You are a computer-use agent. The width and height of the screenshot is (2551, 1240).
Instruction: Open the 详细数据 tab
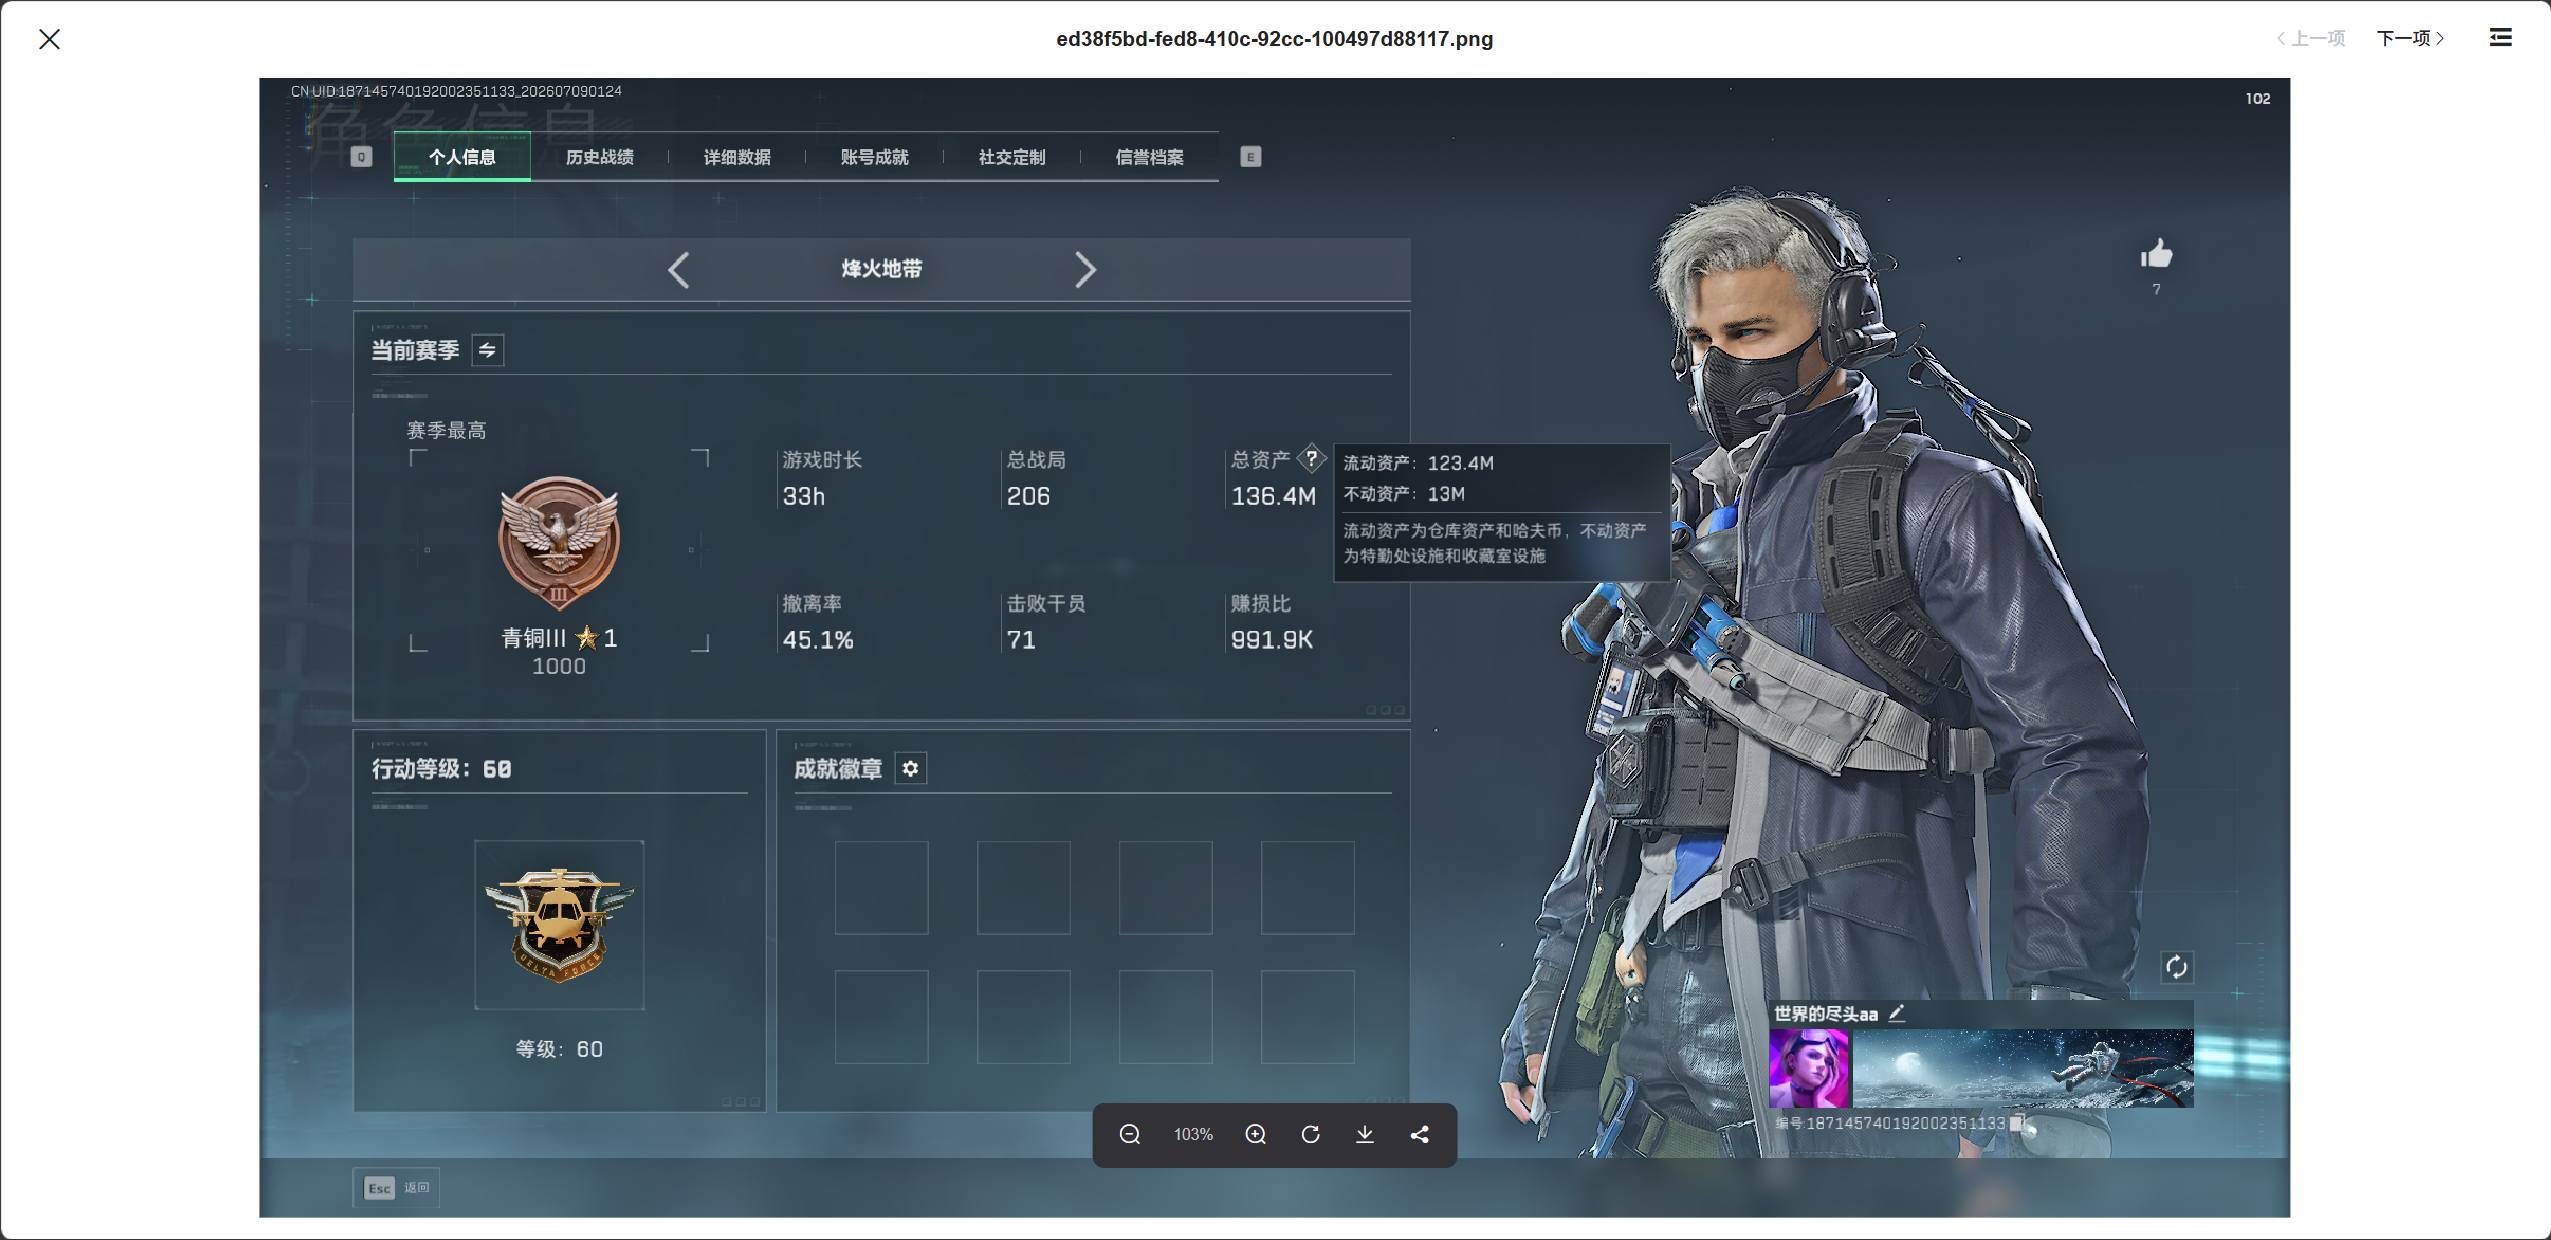tap(737, 157)
